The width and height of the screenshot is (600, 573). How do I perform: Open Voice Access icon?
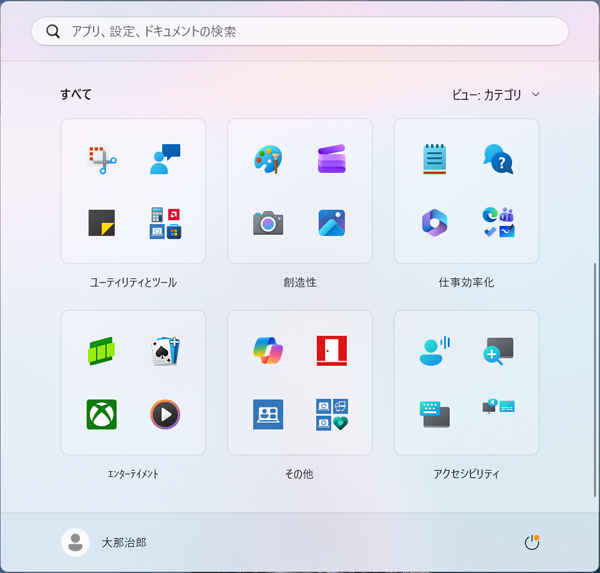(x=435, y=351)
